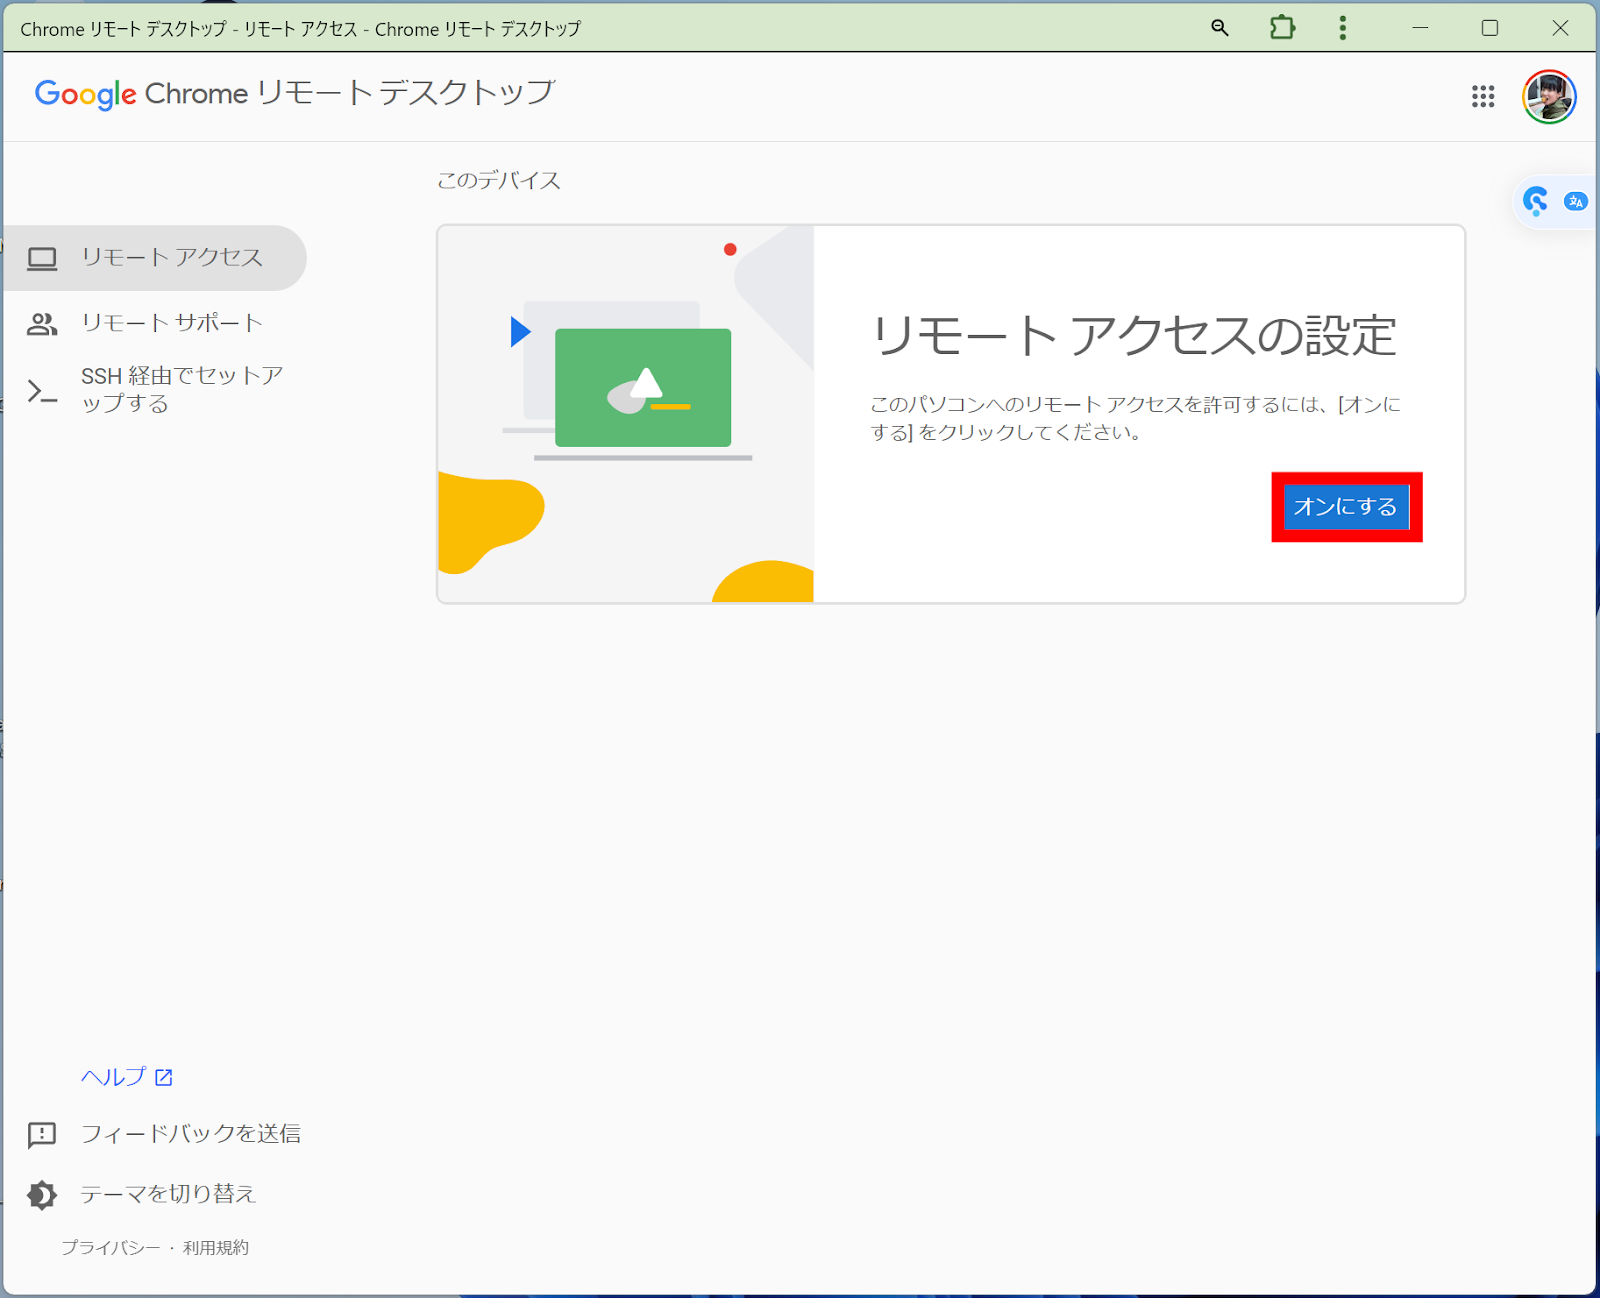Click the theme brightness icon
The image size is (1600, 1298).
point(42,1194)
